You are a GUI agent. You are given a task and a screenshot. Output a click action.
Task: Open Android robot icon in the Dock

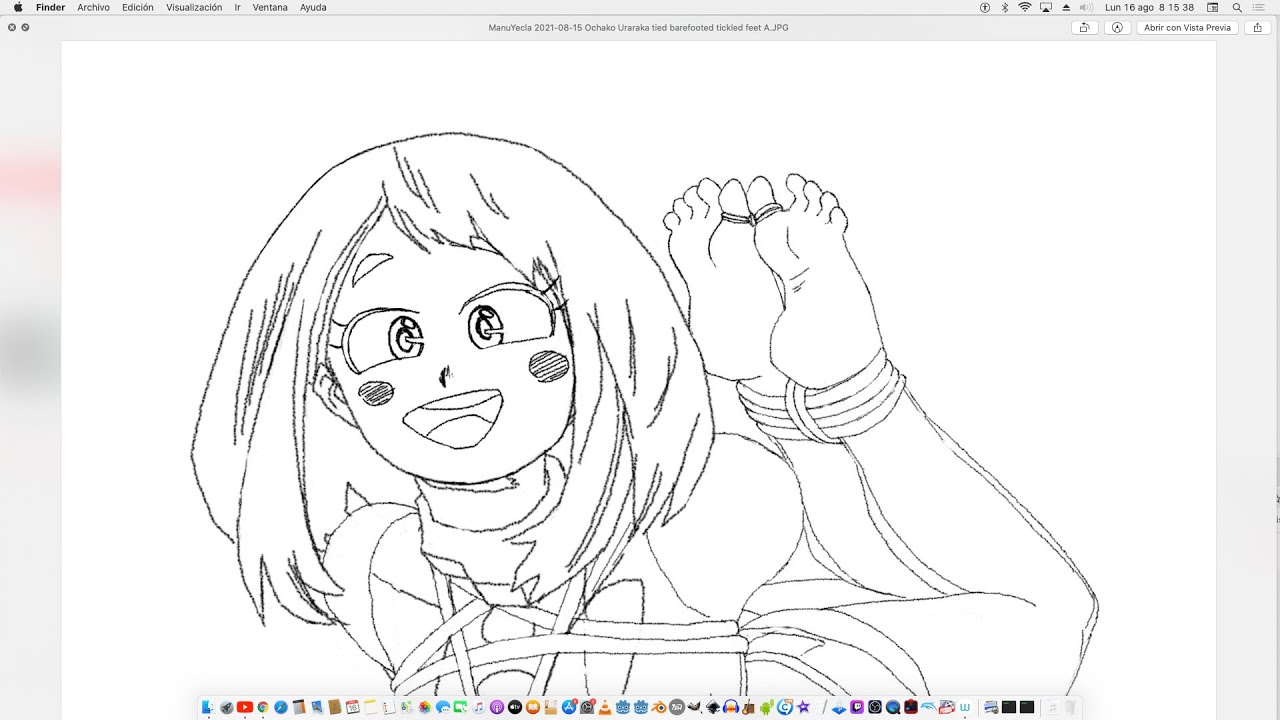point(767,707)
